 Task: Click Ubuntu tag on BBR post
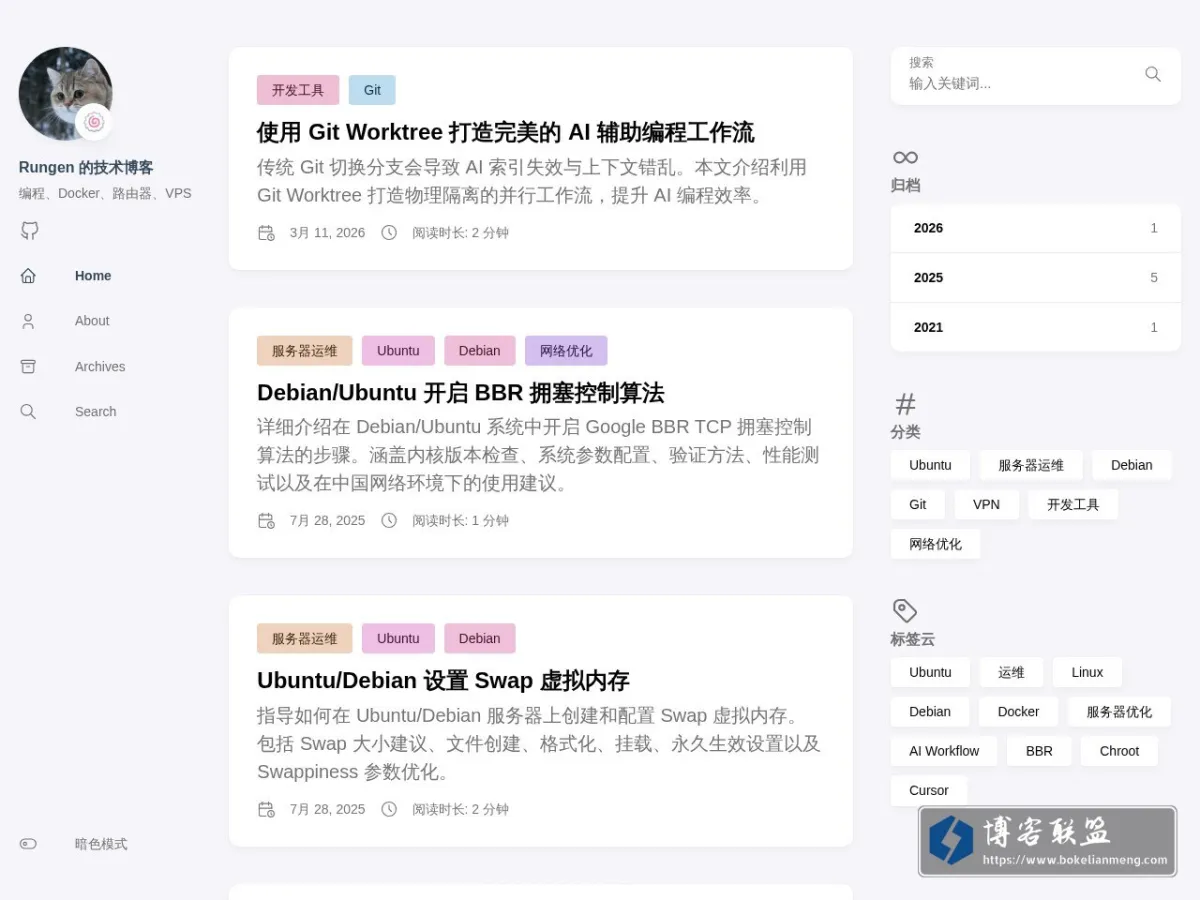(x=398, y=351)
